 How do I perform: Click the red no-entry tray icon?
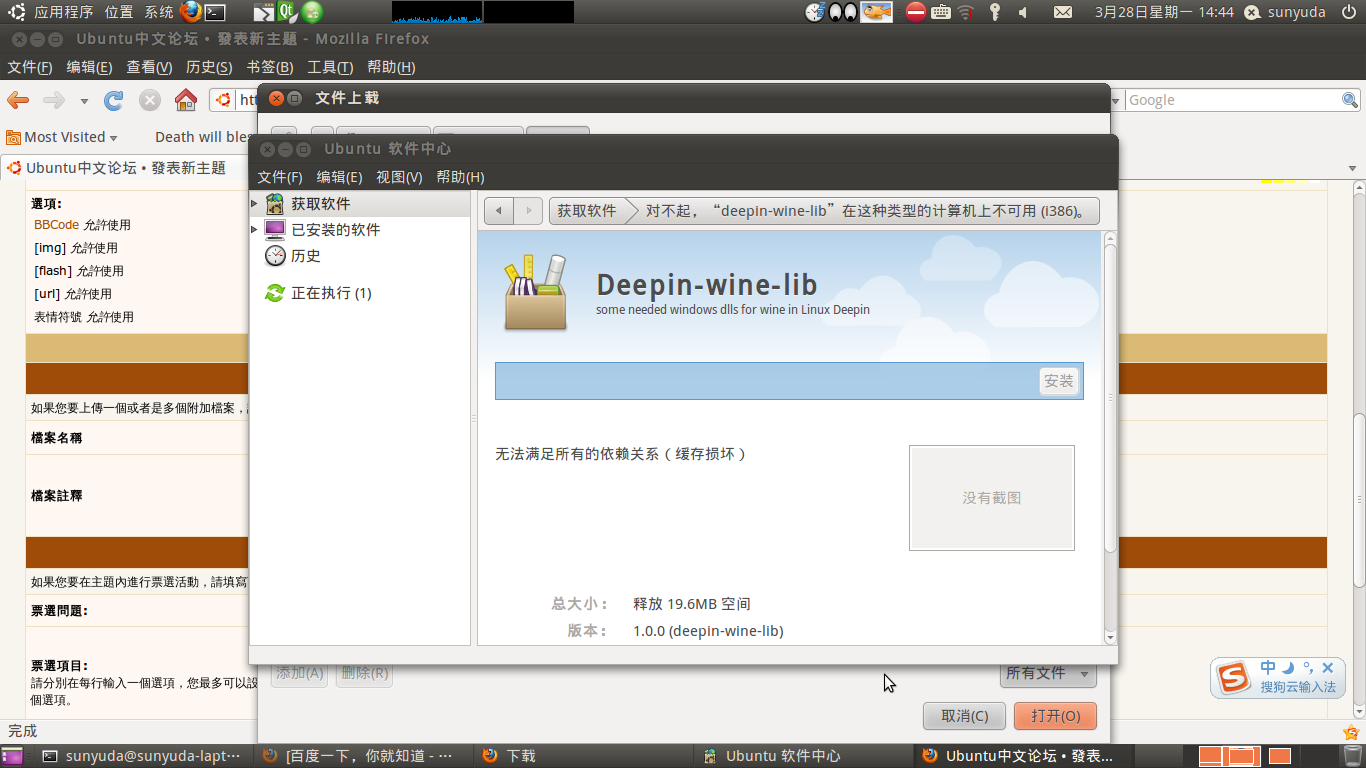tap(916, 12)
